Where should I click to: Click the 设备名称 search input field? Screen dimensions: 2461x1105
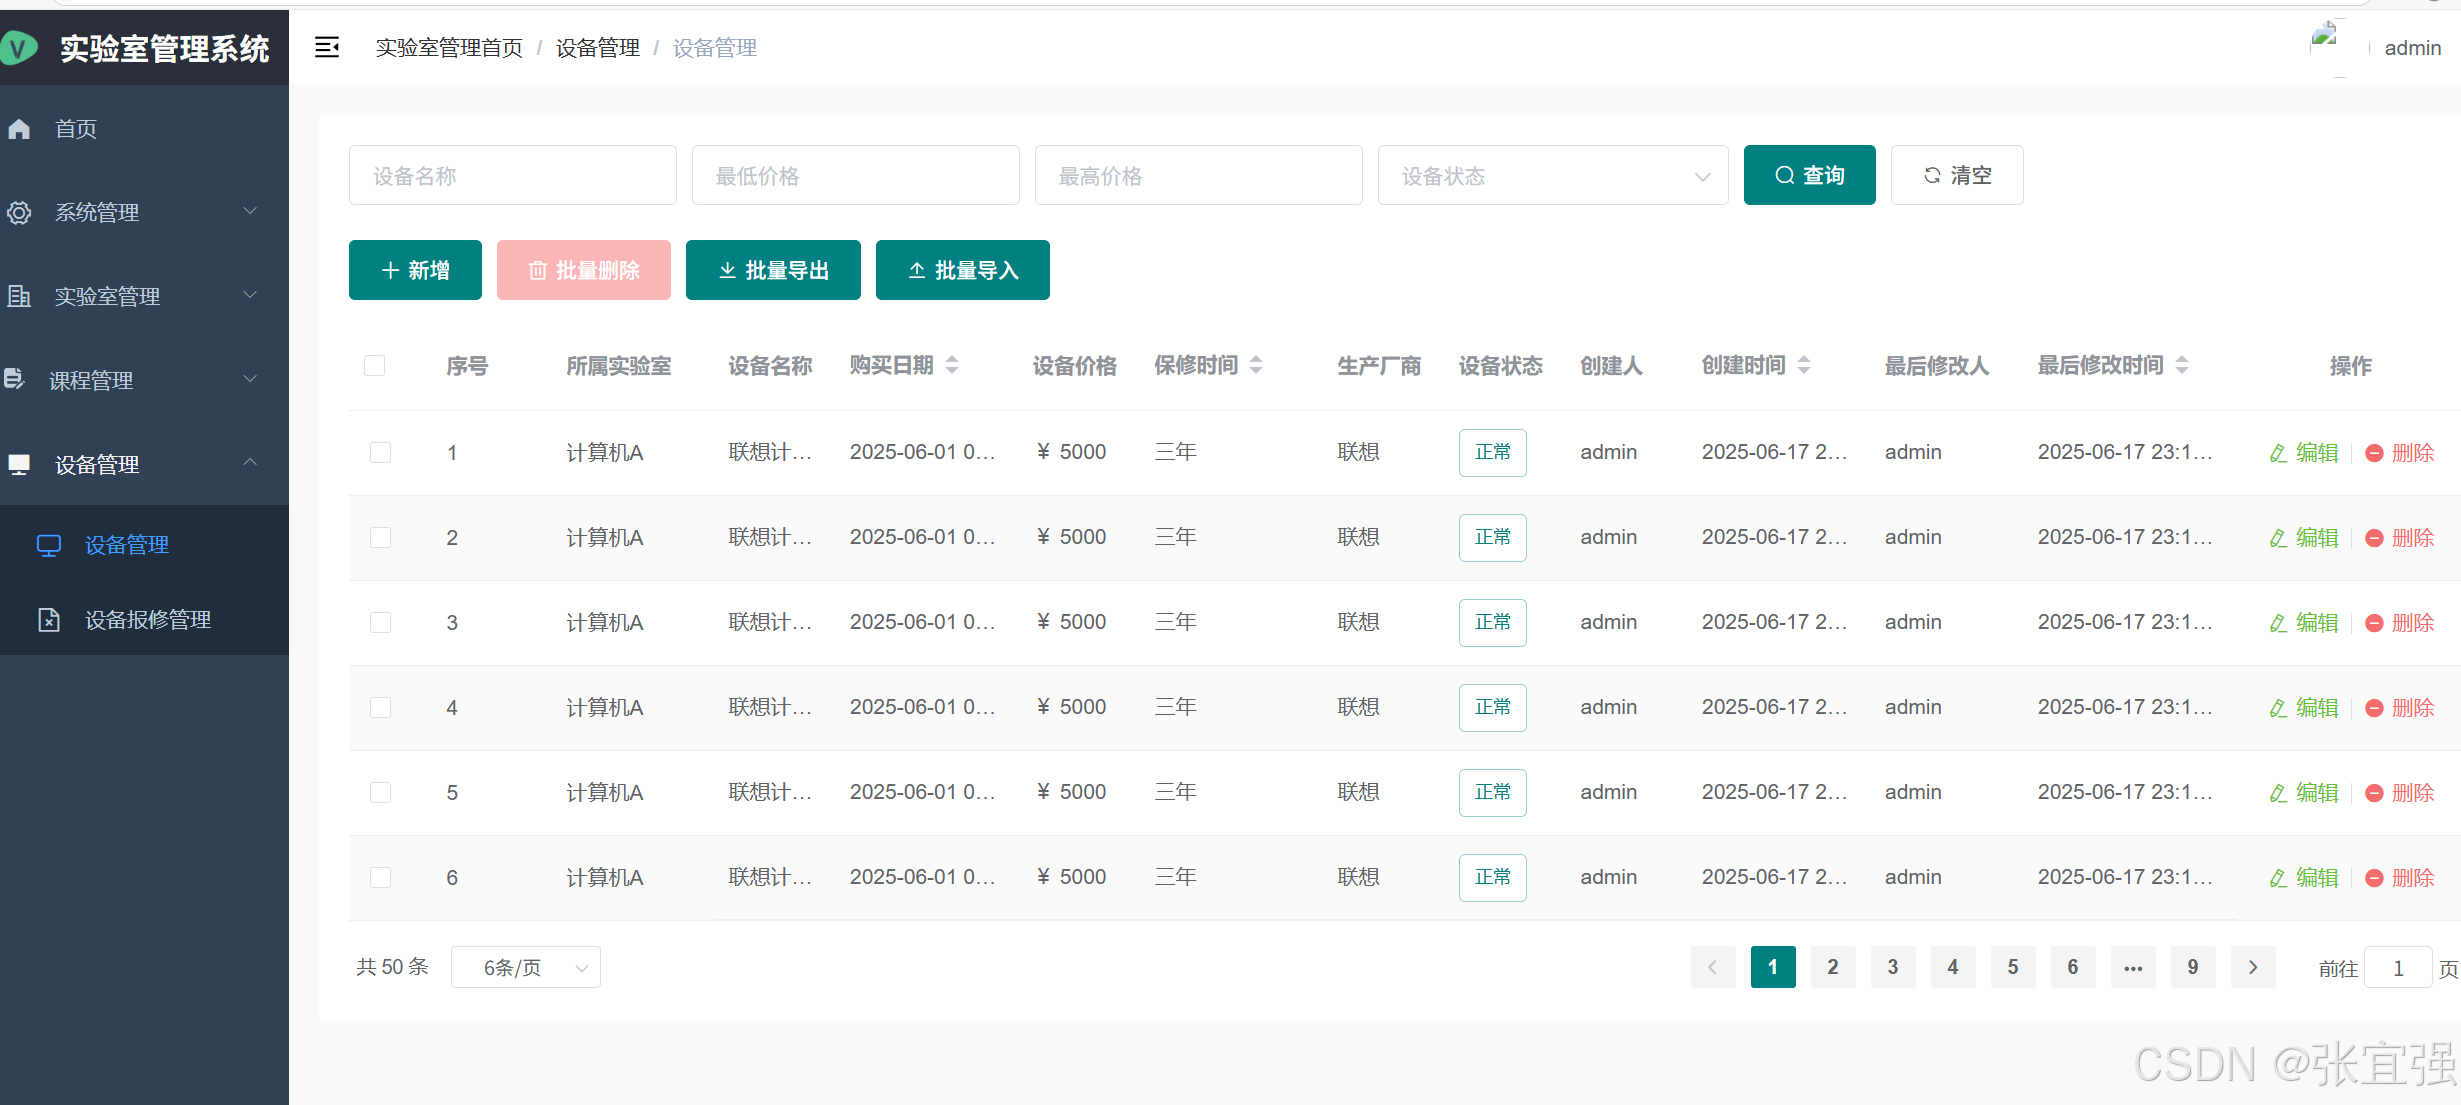(x=512, y=176)
